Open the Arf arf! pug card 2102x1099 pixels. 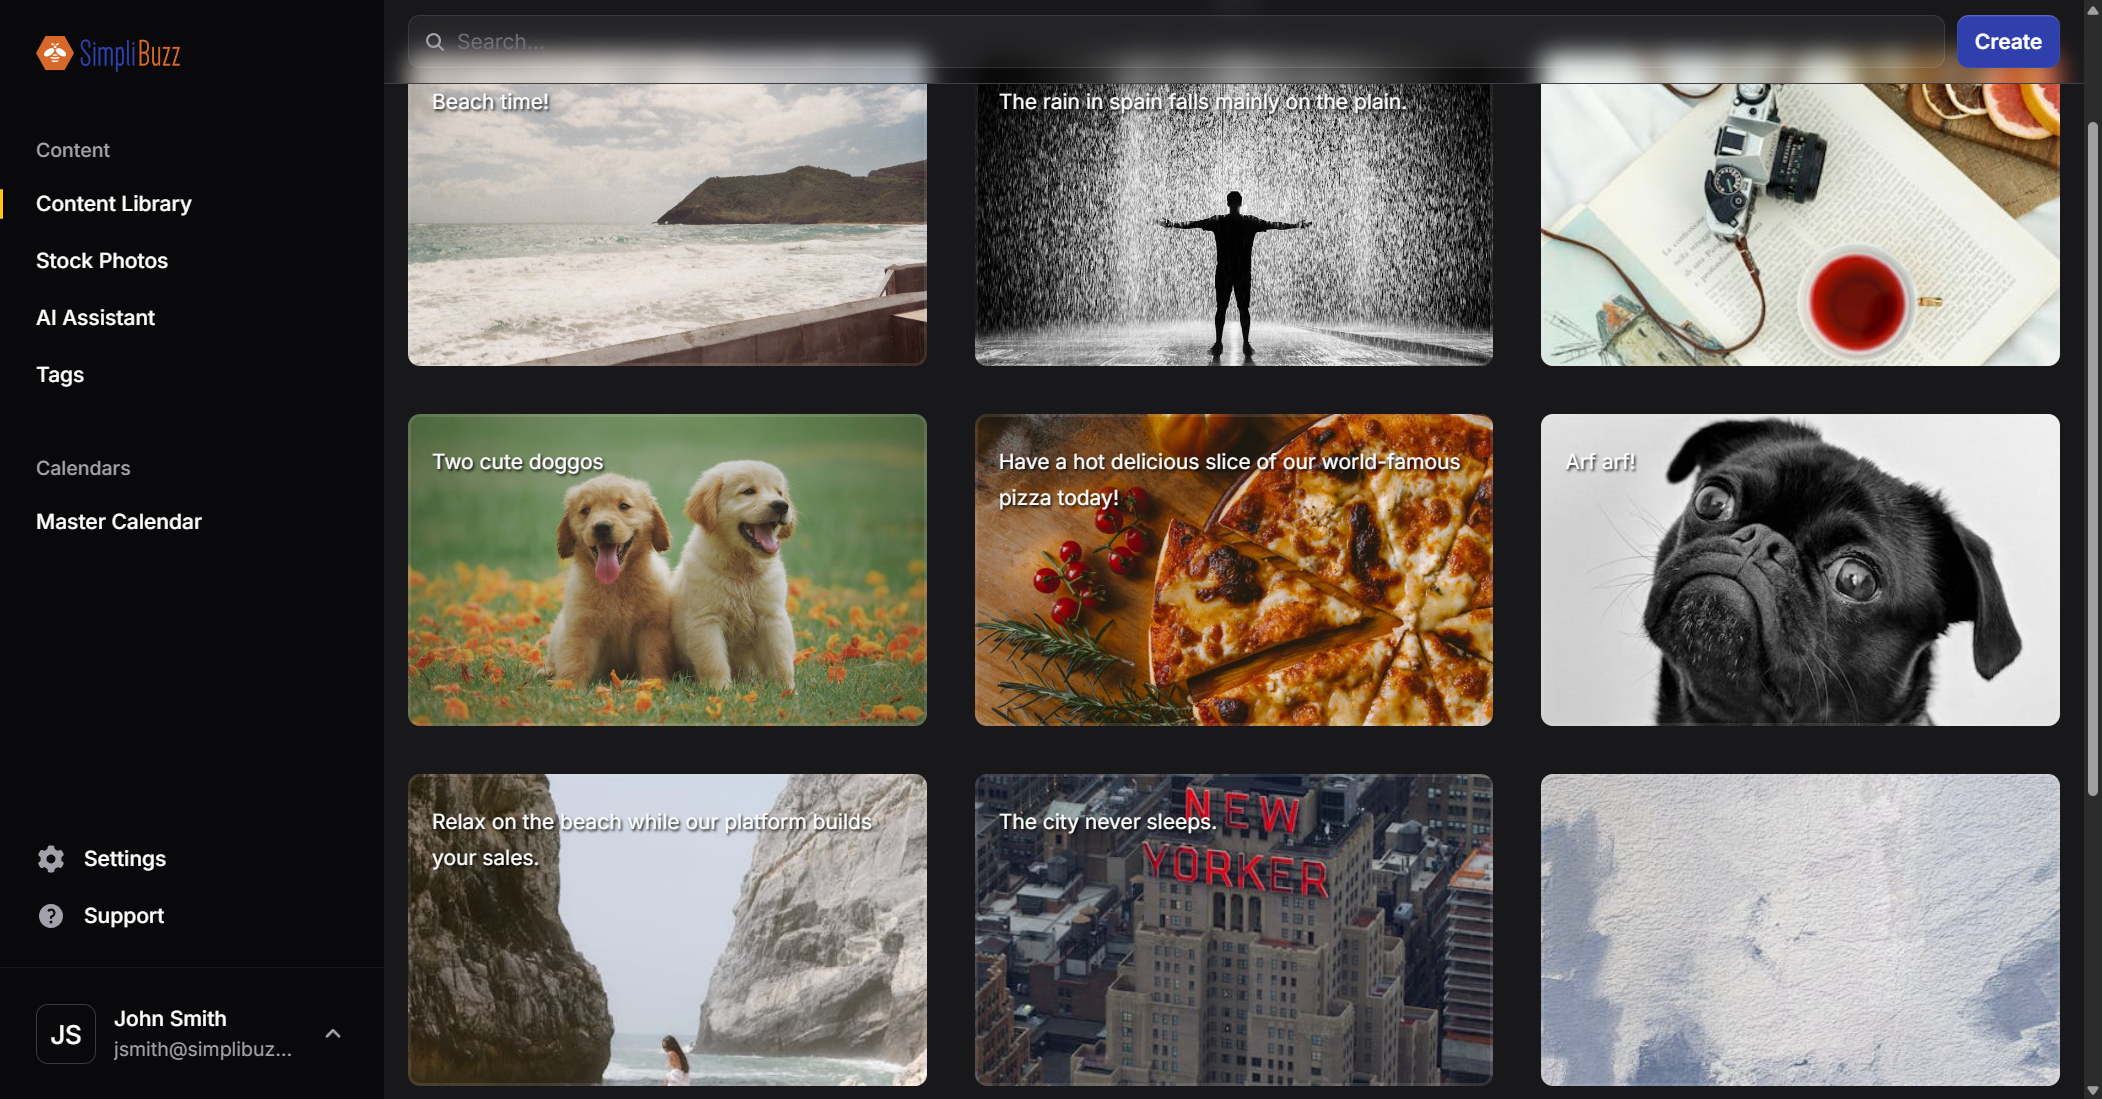click(x=1800, y=570)
